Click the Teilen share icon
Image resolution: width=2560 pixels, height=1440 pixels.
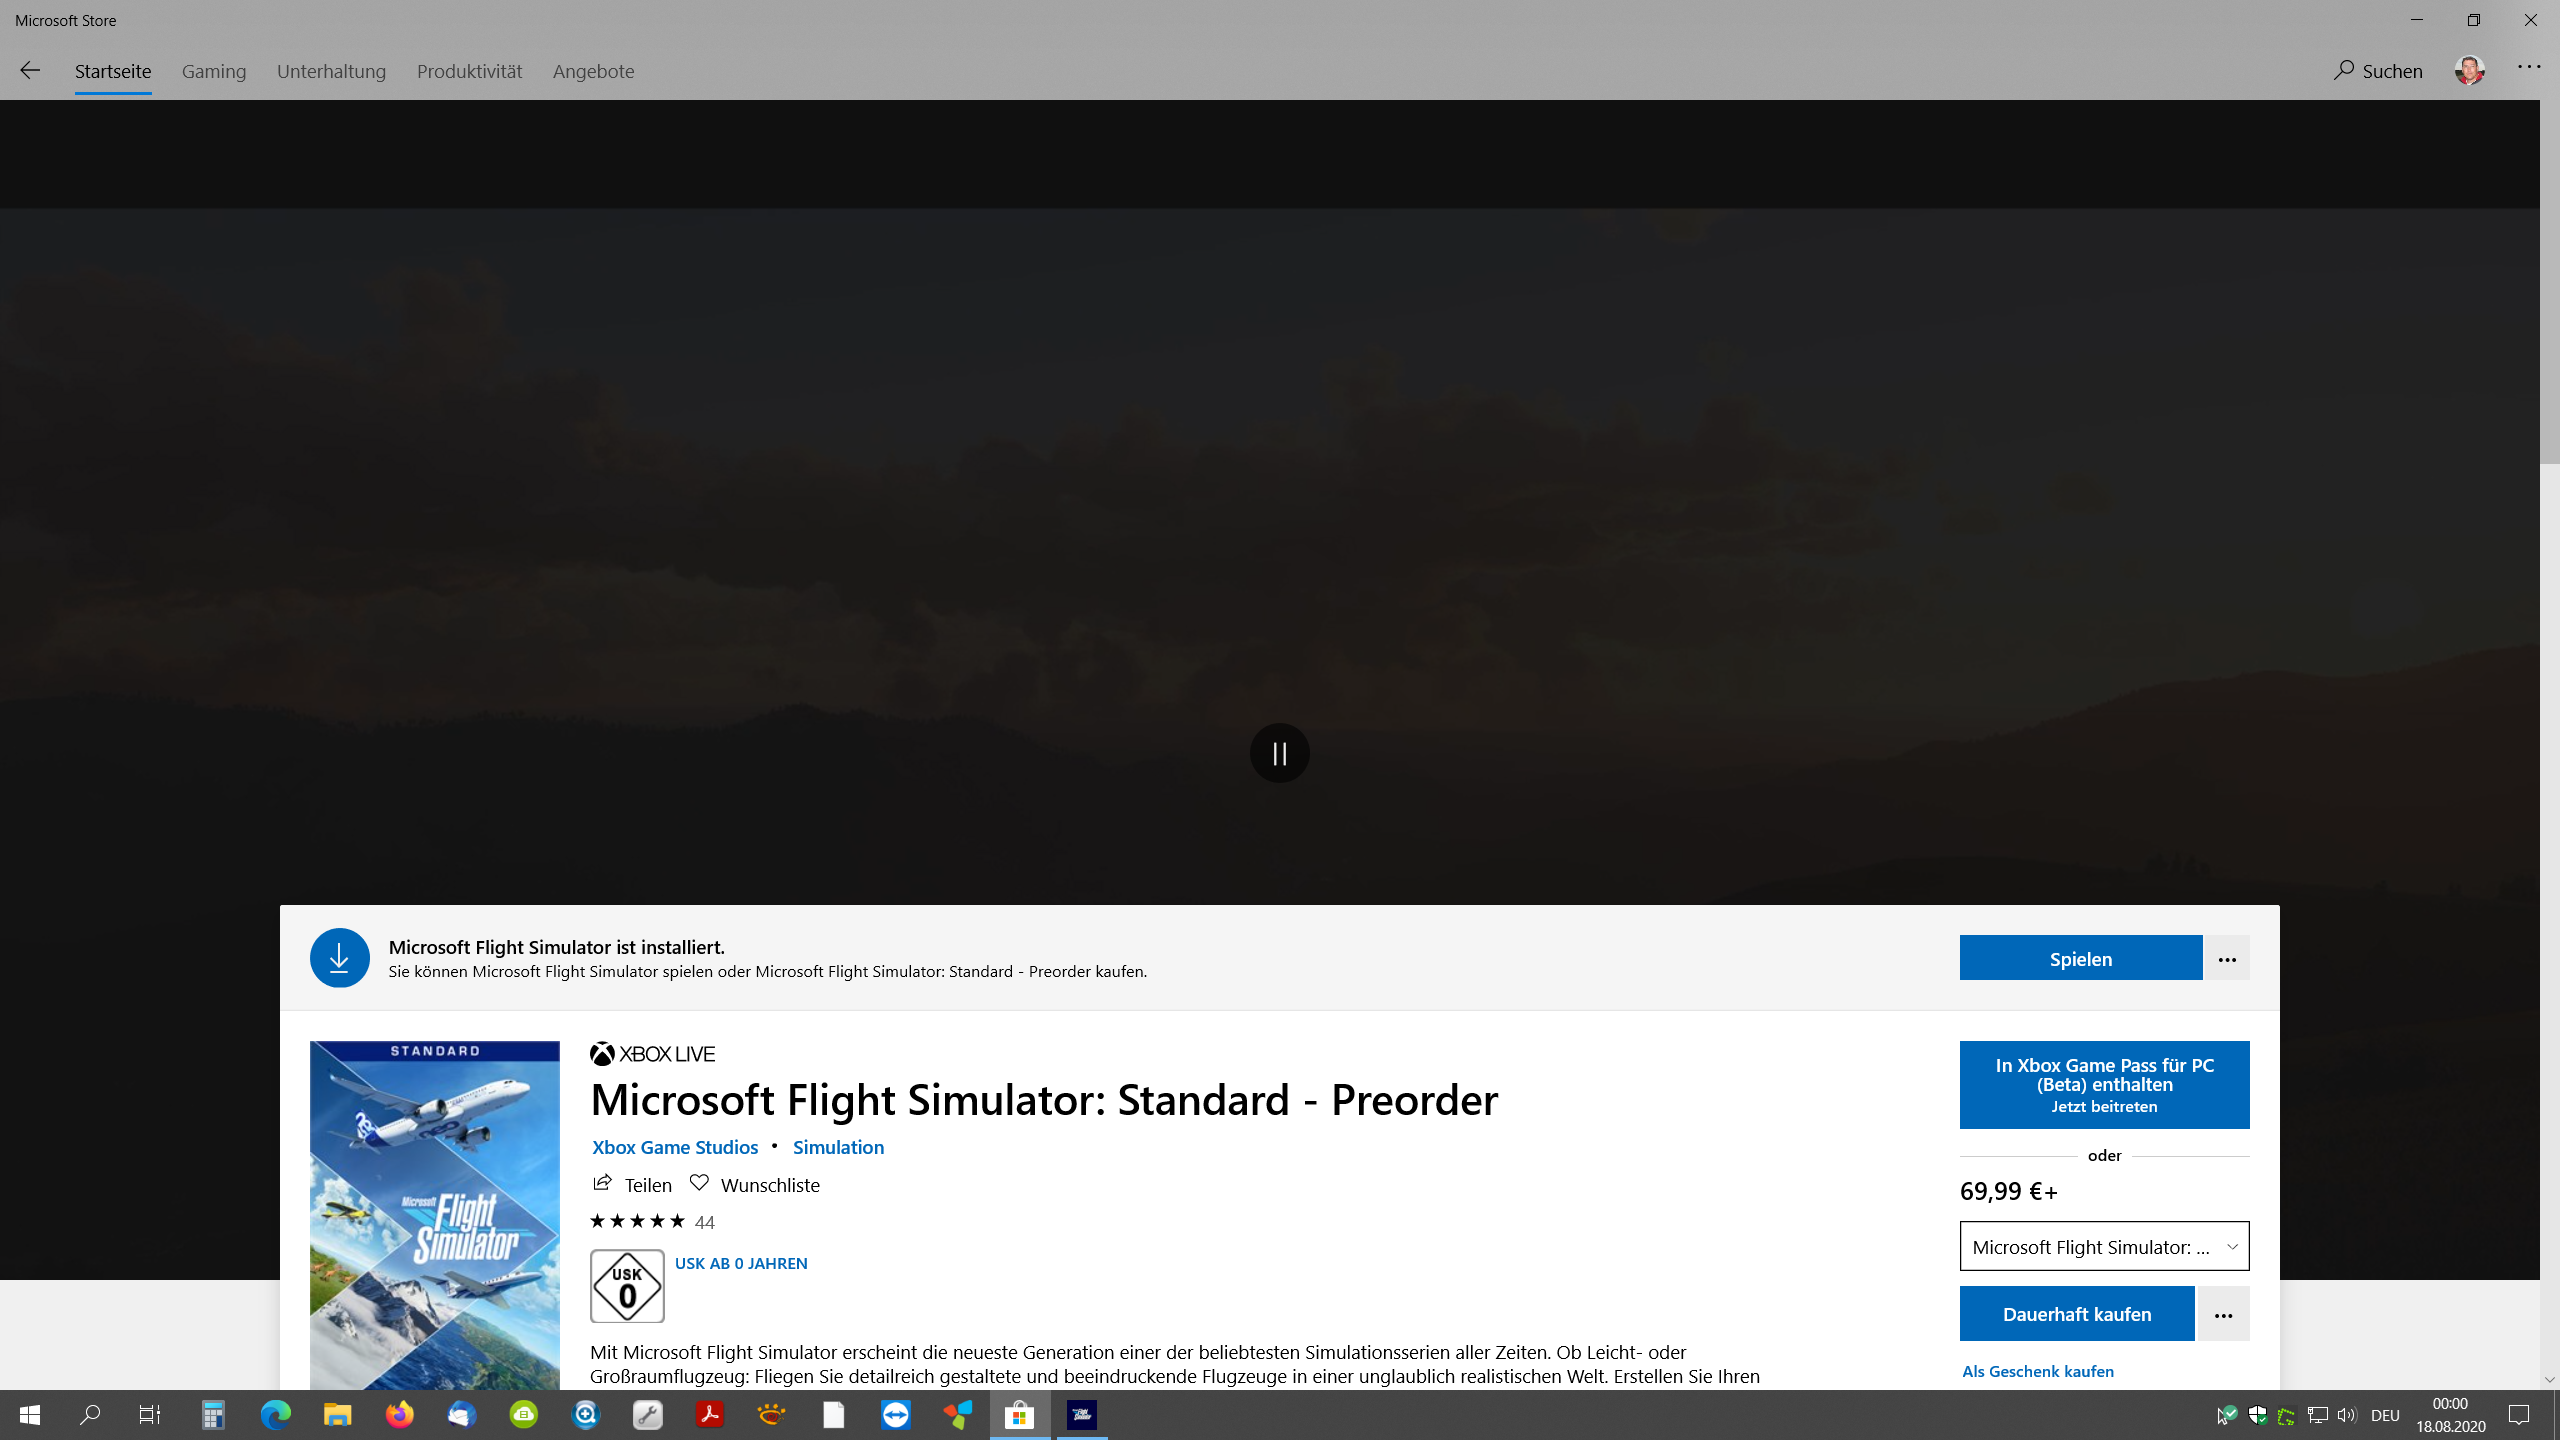pyautogui.click(x=602, y=1183)
